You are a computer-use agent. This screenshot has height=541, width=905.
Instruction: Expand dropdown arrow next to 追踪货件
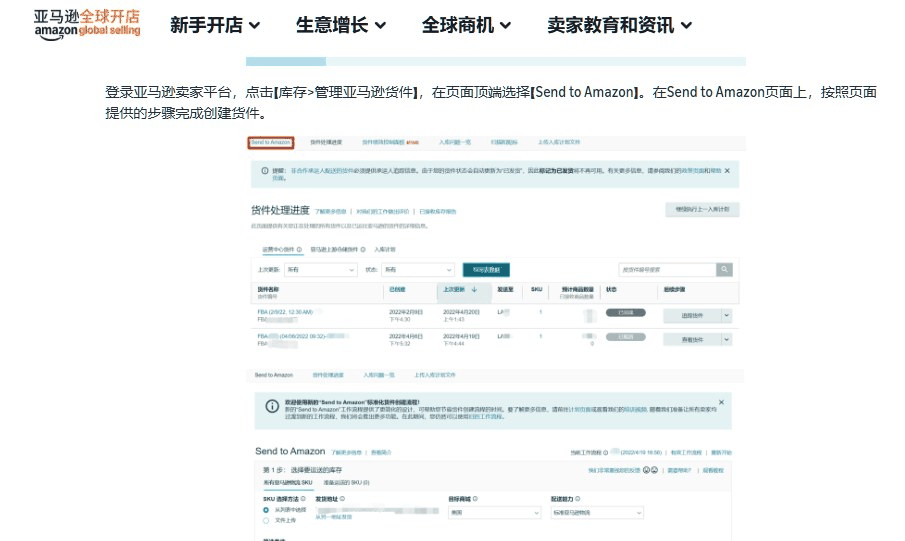[x=727, y=315]
